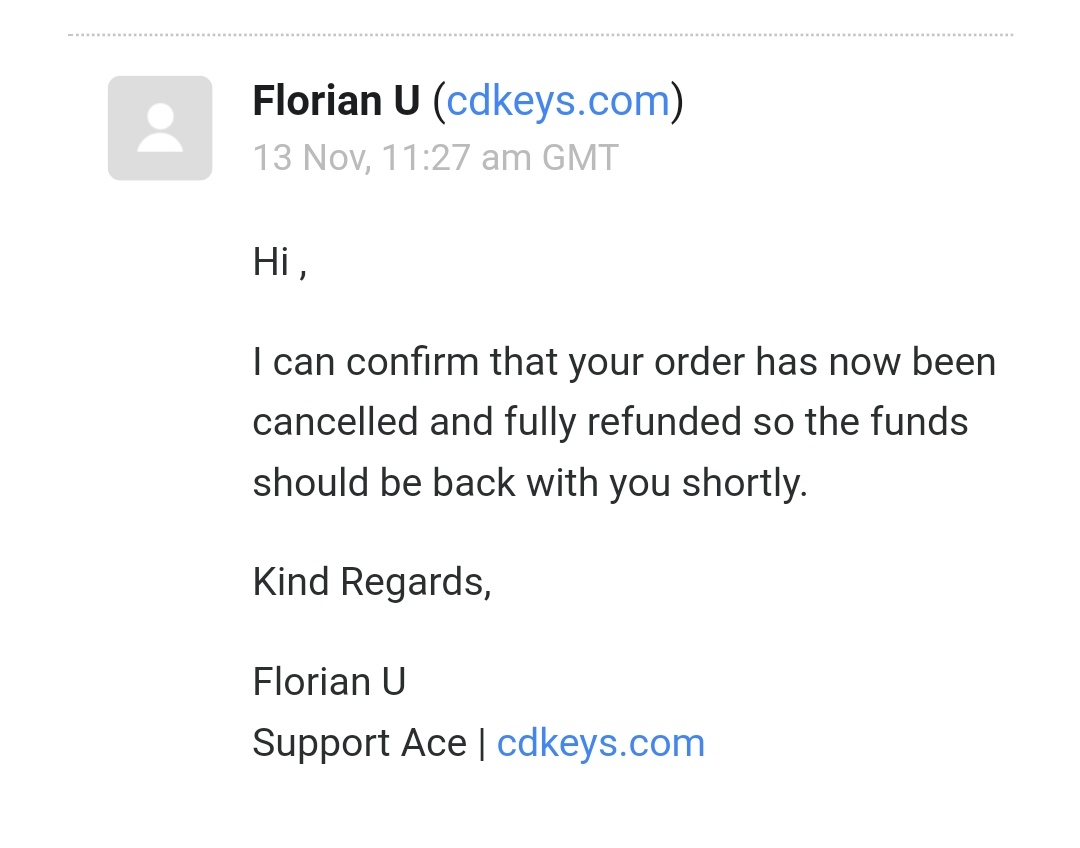Click the dotted separator line above message
The image size is (1080, 848).
click(x=541, y=34)
